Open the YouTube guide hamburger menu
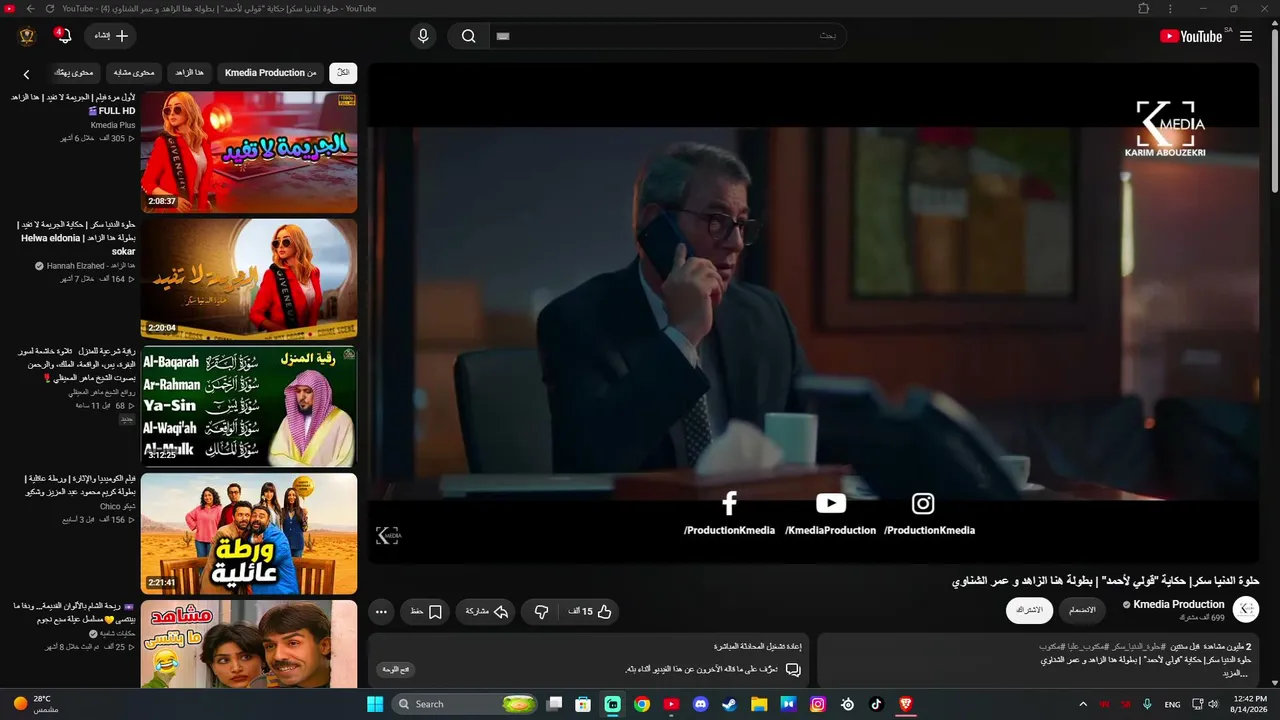1280x720 pixels. coord(1246,36)
